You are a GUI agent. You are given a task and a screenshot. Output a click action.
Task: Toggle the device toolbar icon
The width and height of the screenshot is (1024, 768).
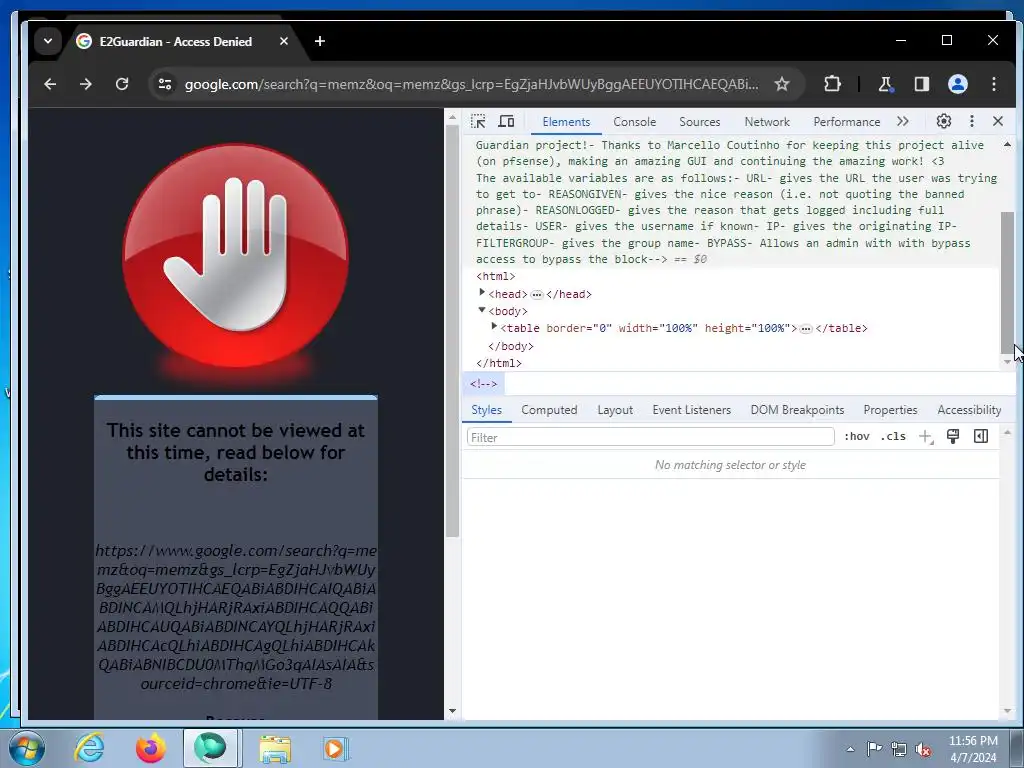[506, 121]
